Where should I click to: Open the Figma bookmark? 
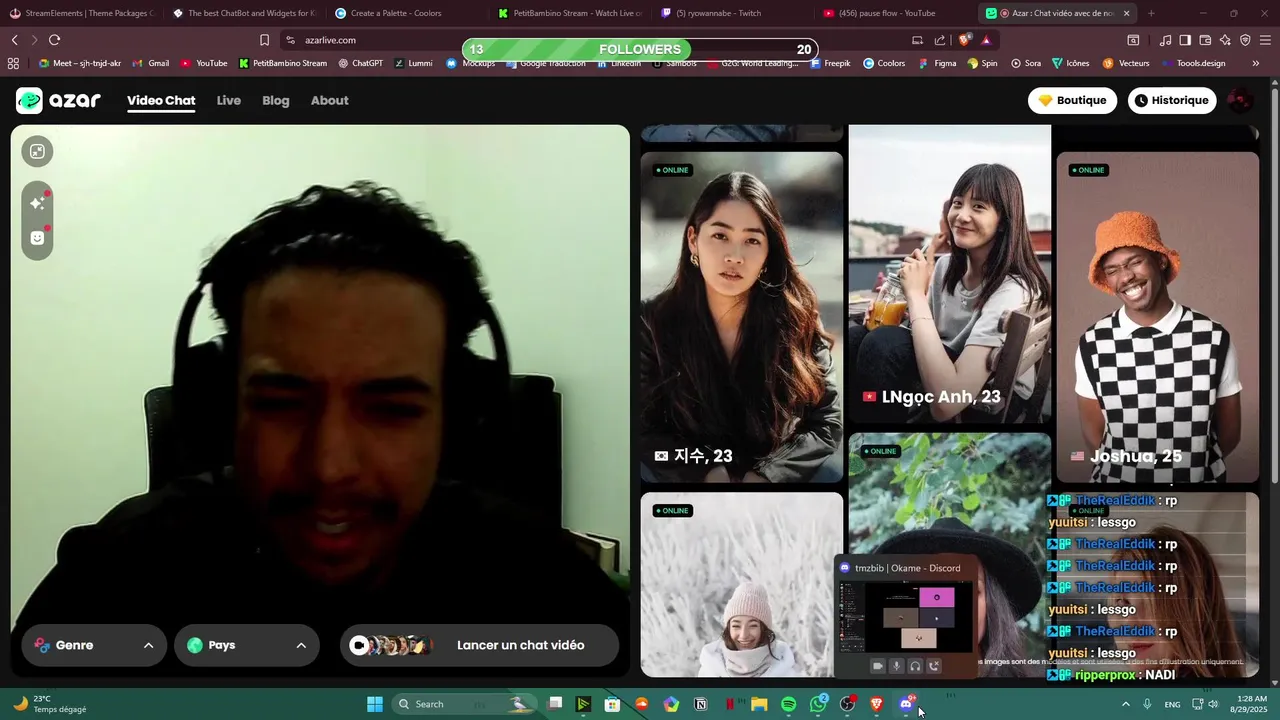point(937,63)
